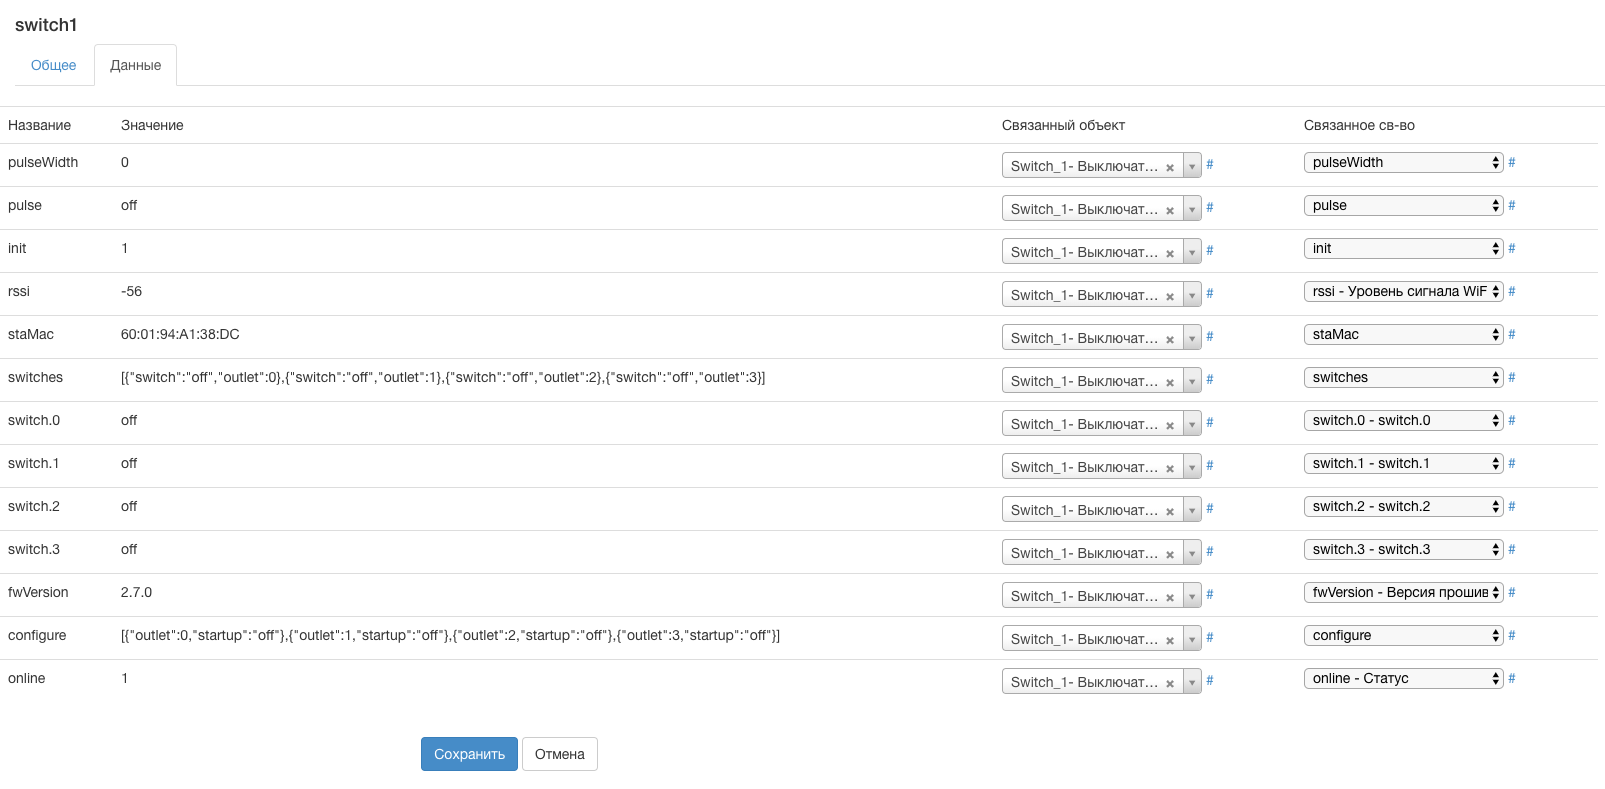The image size is (1605, 789).
Task: Click hash link beside staMac linked property
Action: pyautogui.click(x=1511, y=334)
